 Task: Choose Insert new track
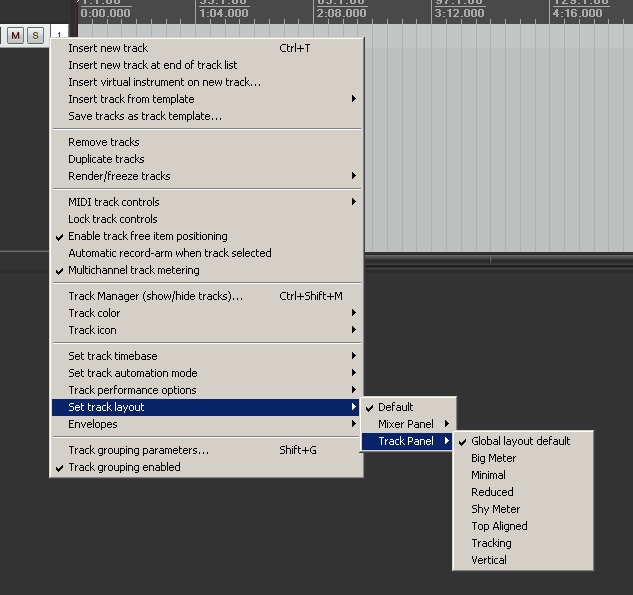coord(108,48)
